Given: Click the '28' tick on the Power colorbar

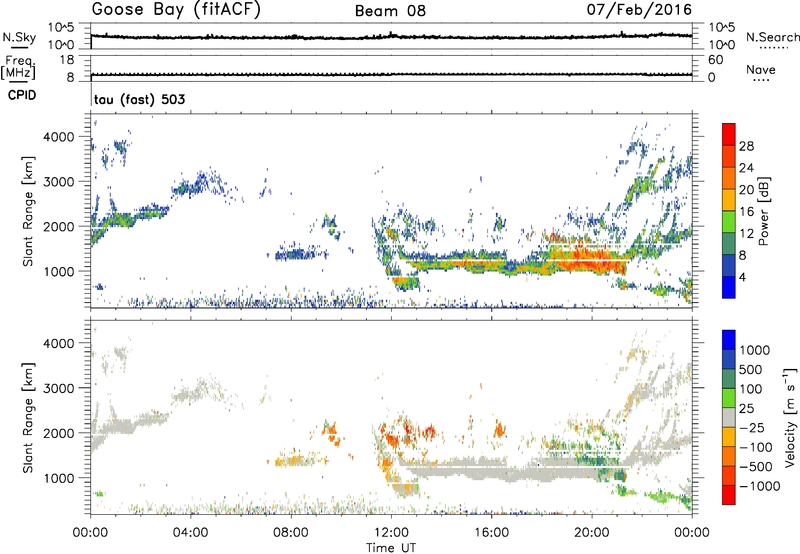Looking at the screenshot, I should (746, 146).
